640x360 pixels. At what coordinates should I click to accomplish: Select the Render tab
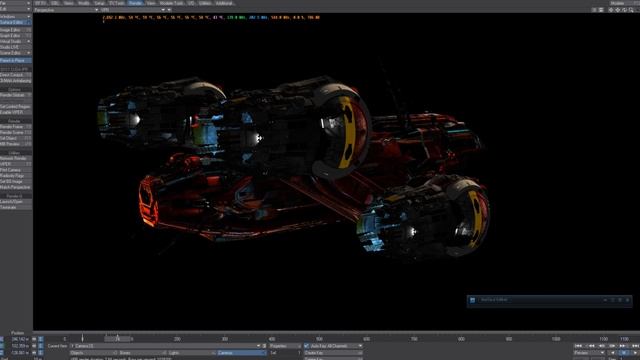(x=135, y=3)
